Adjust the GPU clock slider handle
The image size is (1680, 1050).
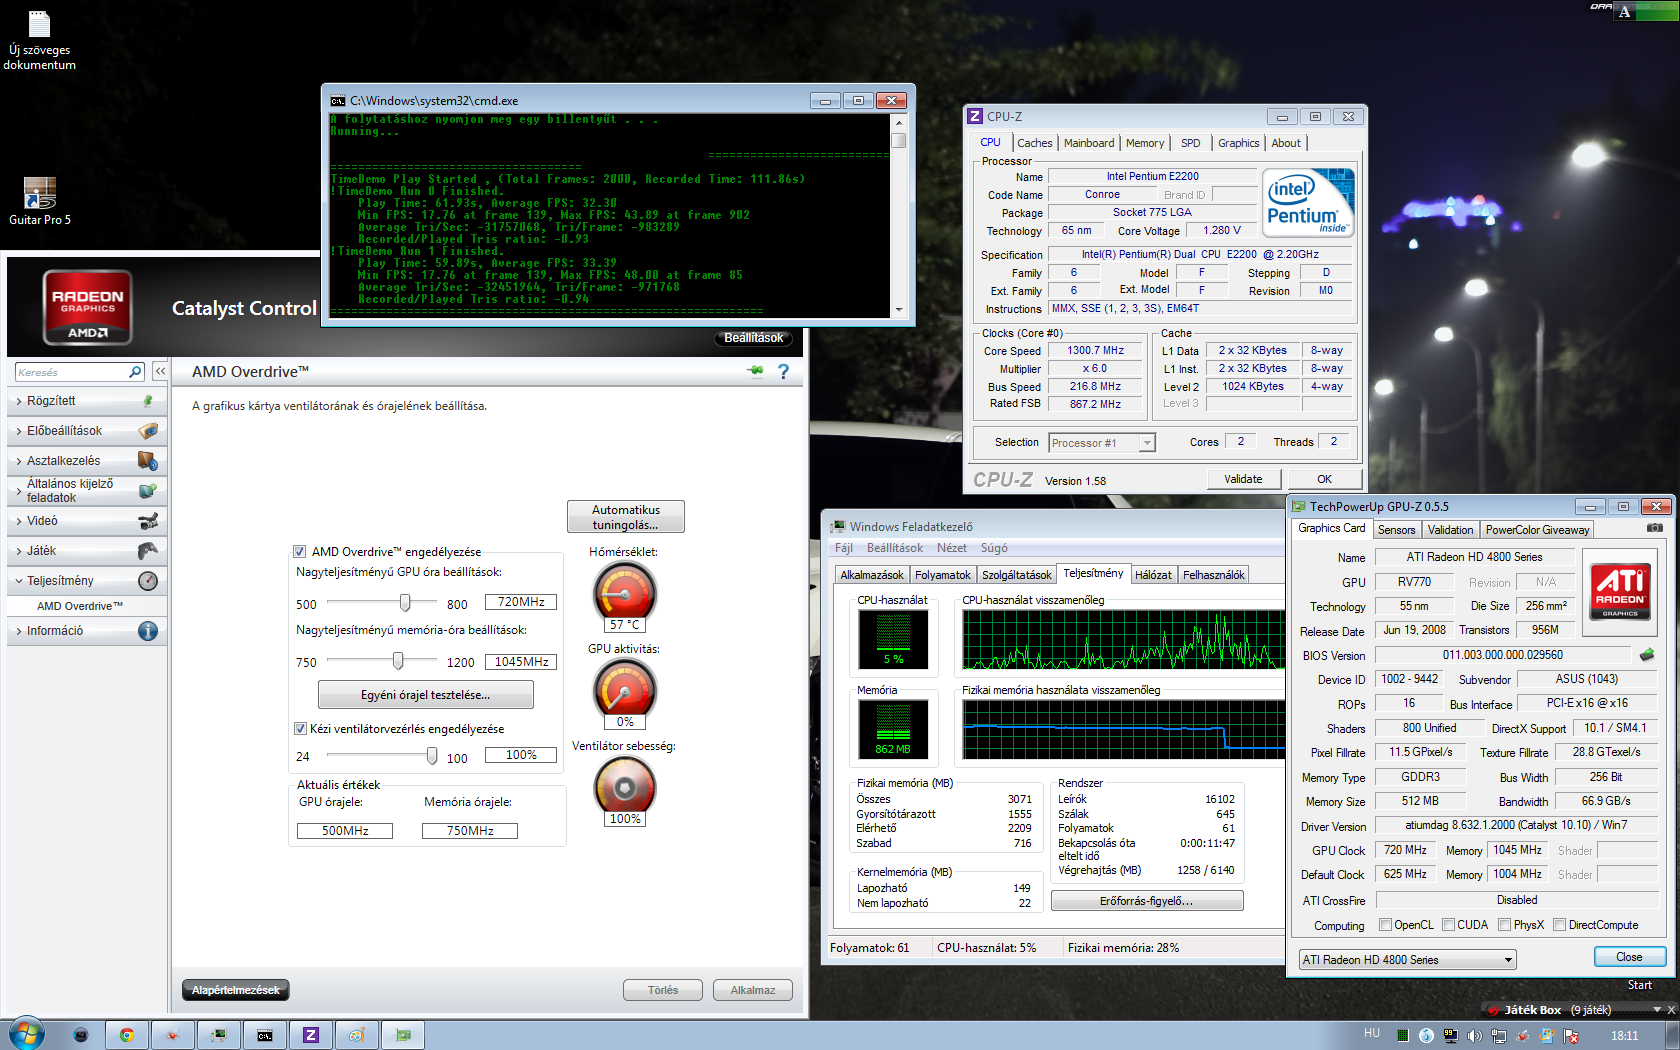click(x=405, y=602)
